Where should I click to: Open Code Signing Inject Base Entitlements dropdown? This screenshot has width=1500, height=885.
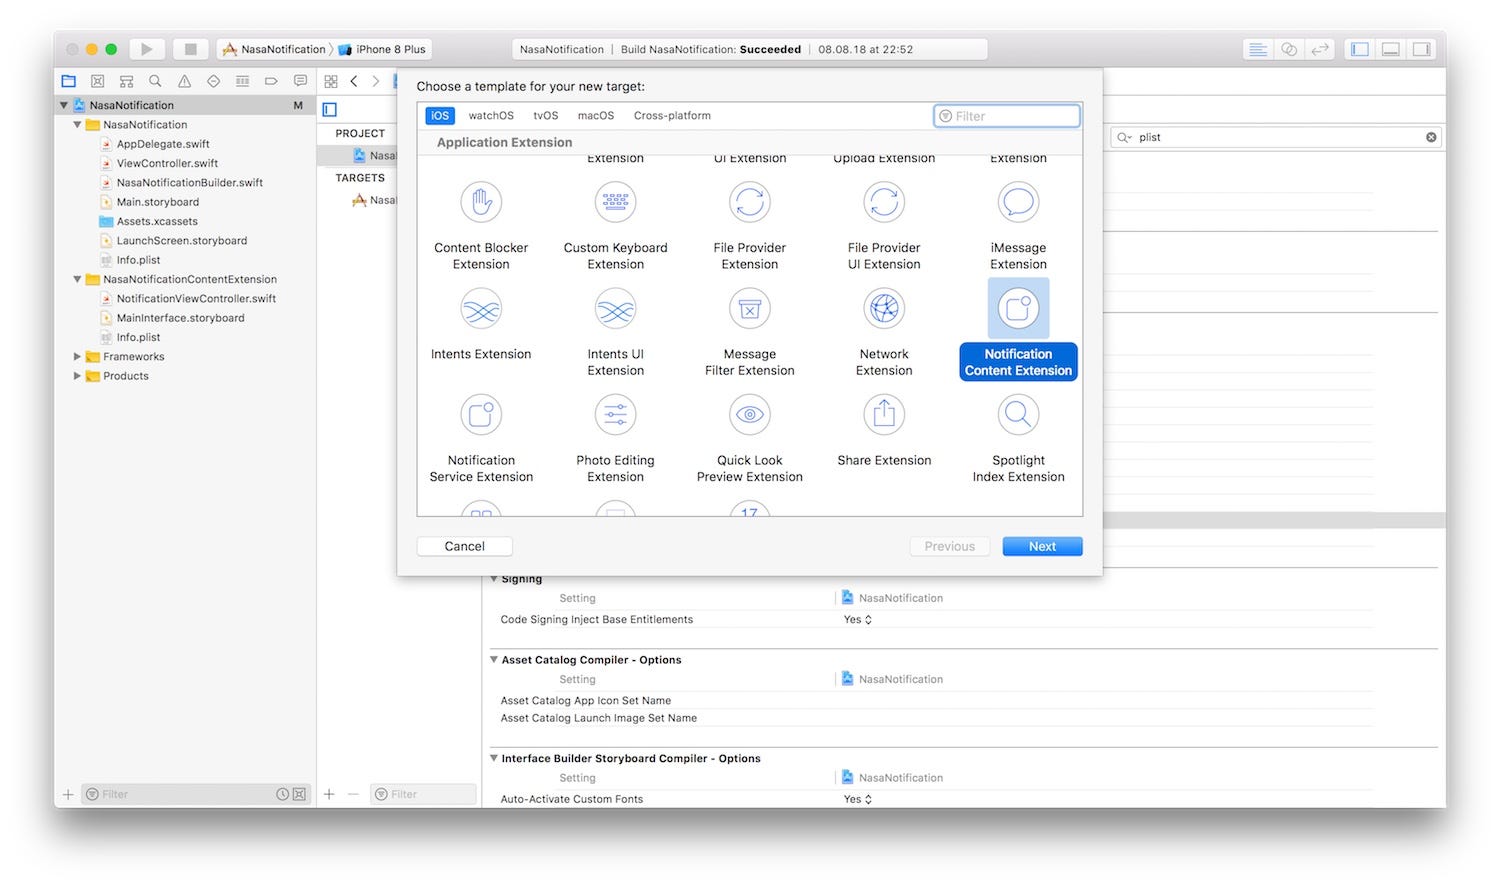(x=858, y=620)
